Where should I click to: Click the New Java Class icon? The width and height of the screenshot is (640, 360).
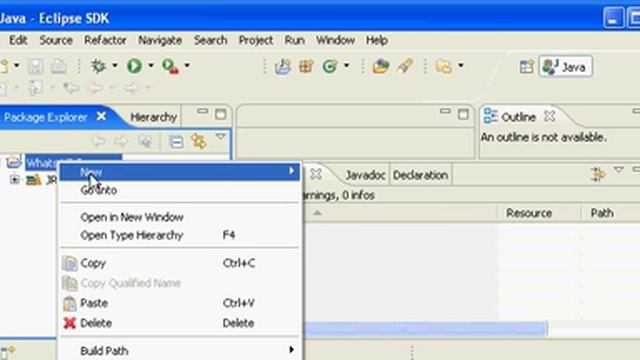pos(330,66)
